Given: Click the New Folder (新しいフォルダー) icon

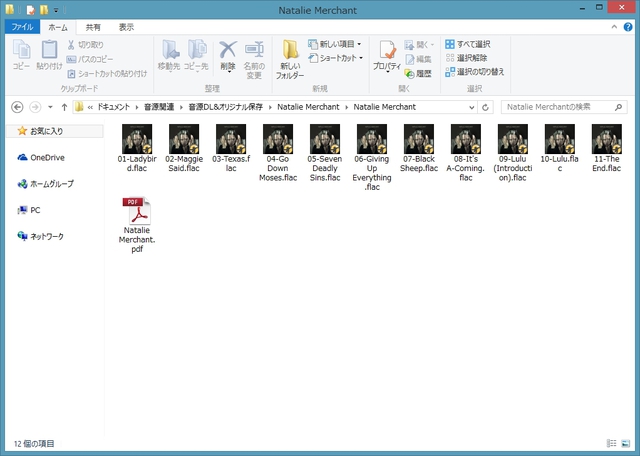Looking at the screenshot, I should (290, 58).
